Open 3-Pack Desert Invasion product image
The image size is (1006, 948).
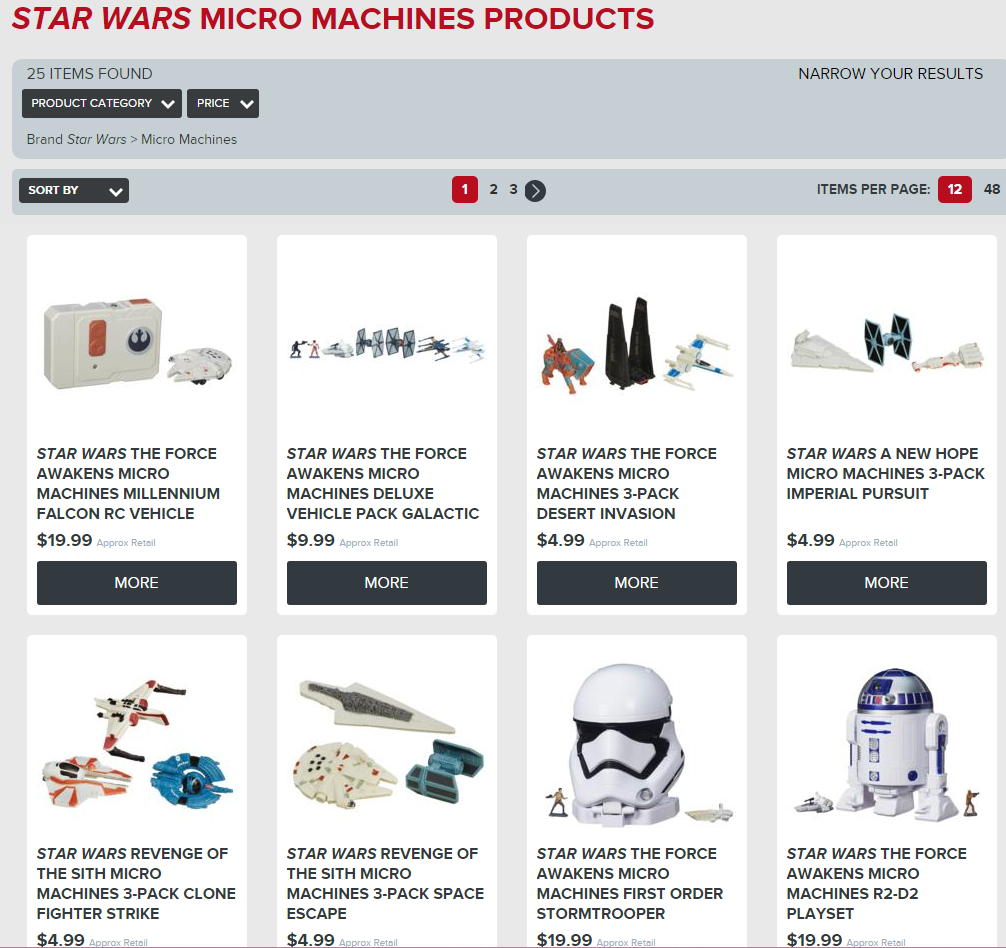pyautogui.click(x=636, y=343)
